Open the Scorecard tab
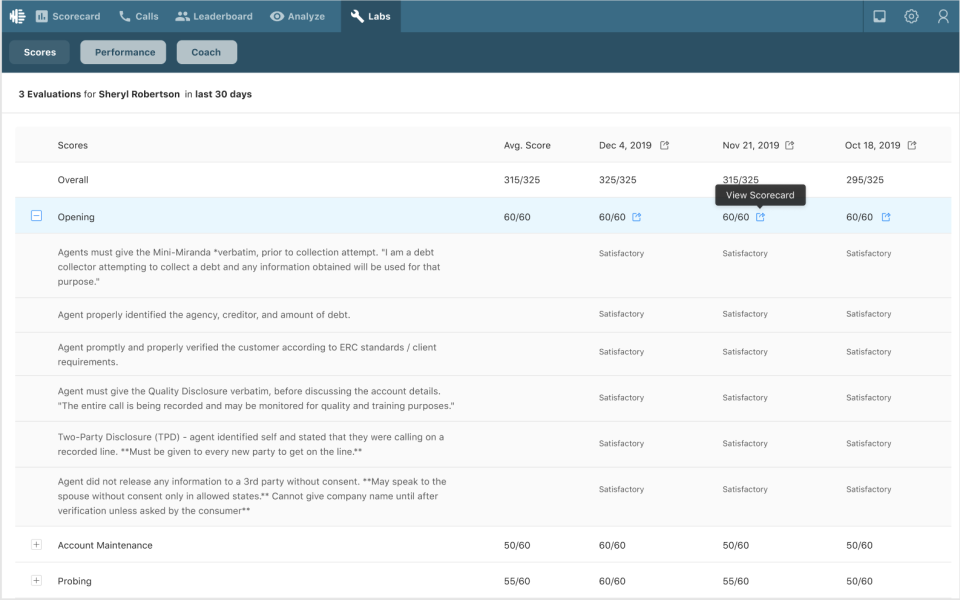The image size is (960, 600). tap(68, 17)
